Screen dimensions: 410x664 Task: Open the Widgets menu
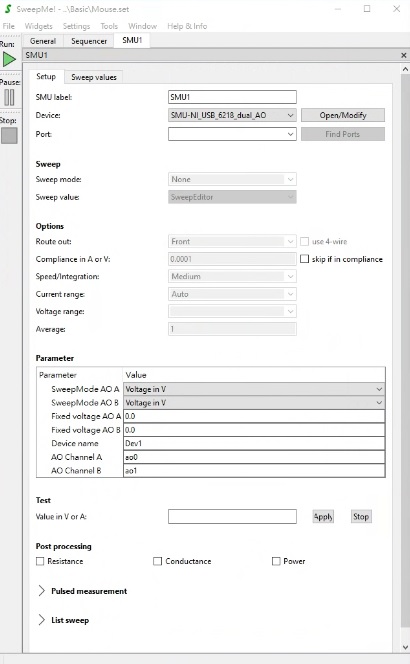pyautogui.click(x=39, y=26)
